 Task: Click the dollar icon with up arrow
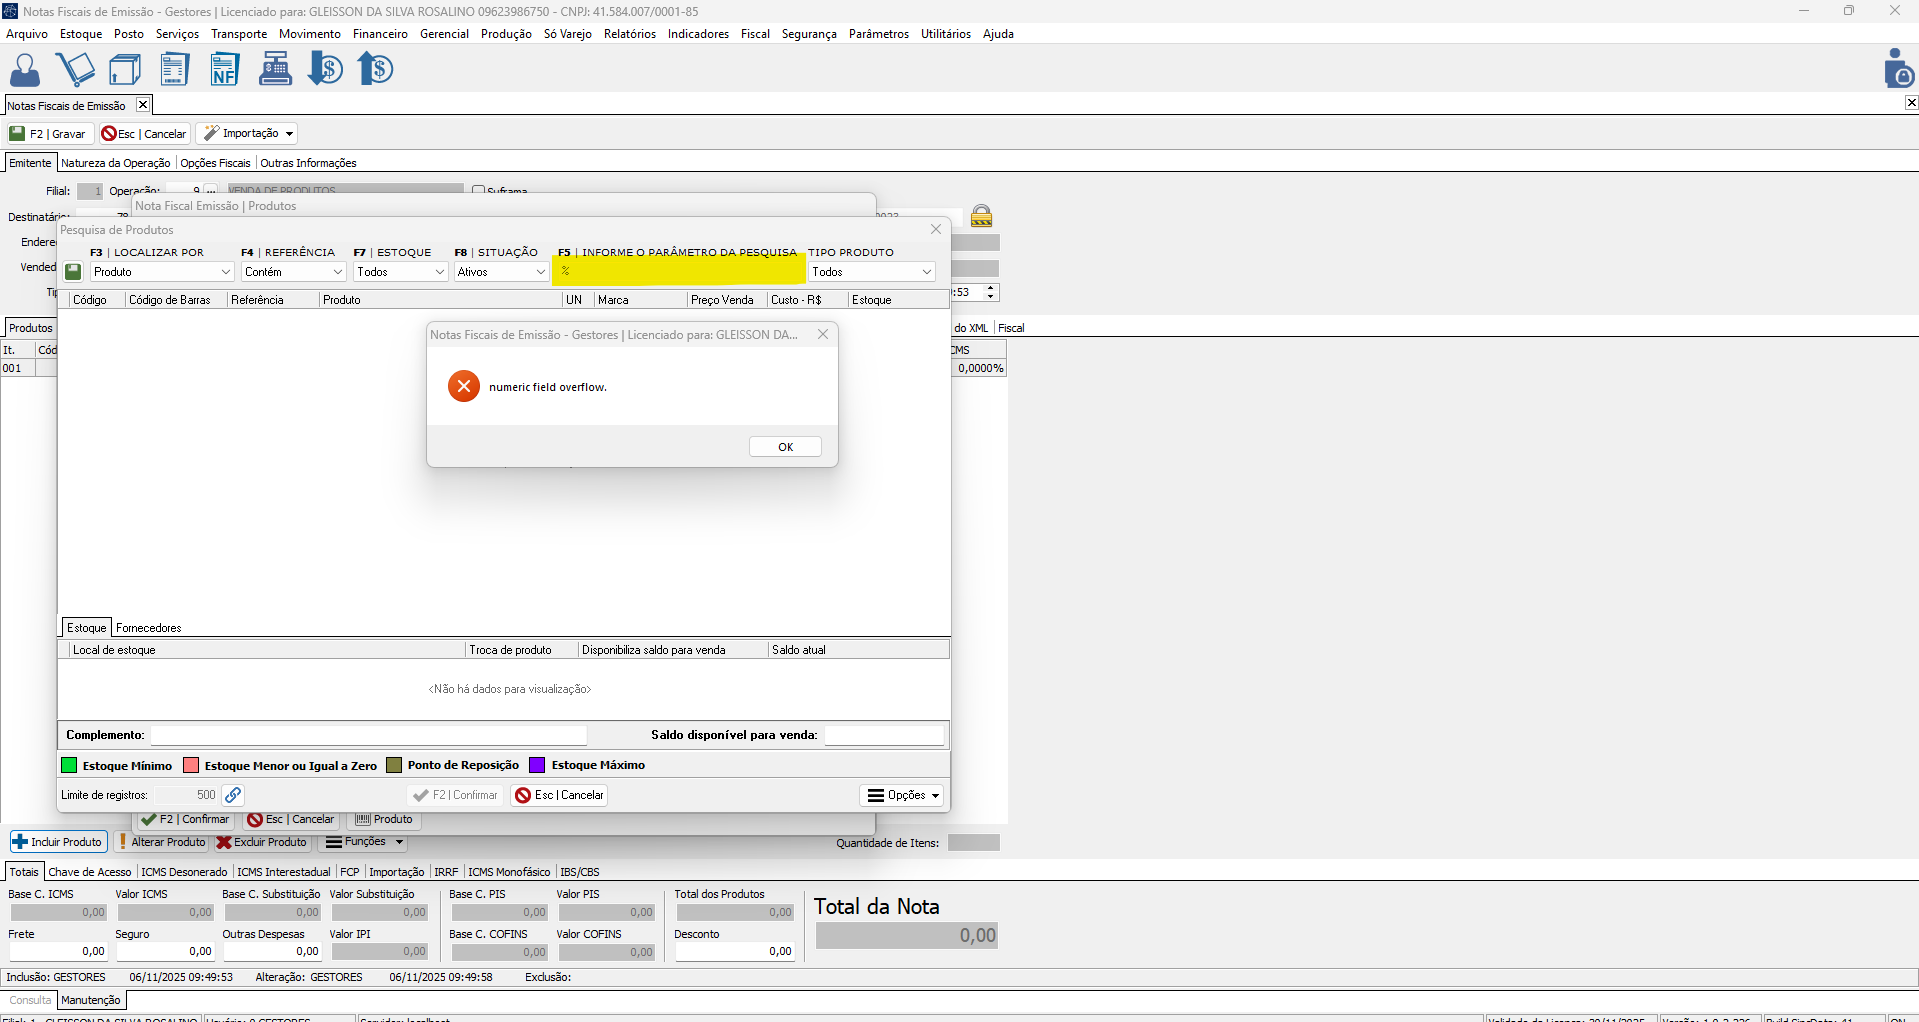tap(376, 70)
